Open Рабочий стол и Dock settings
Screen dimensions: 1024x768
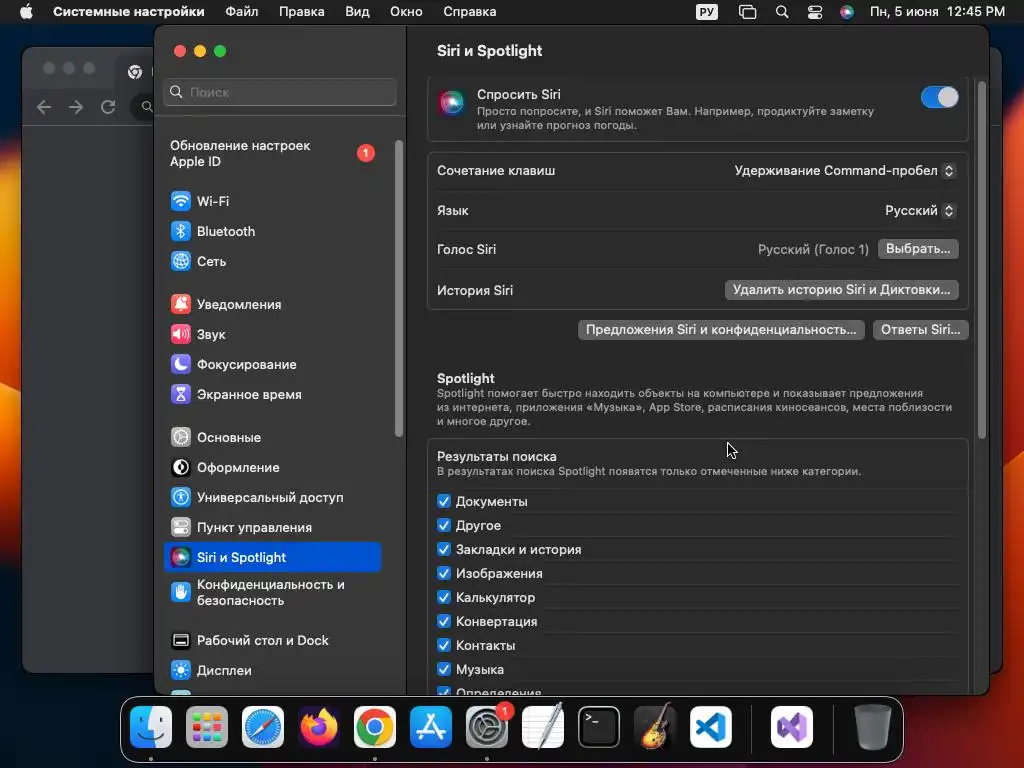pyautogui.click(x=272, y=641)
